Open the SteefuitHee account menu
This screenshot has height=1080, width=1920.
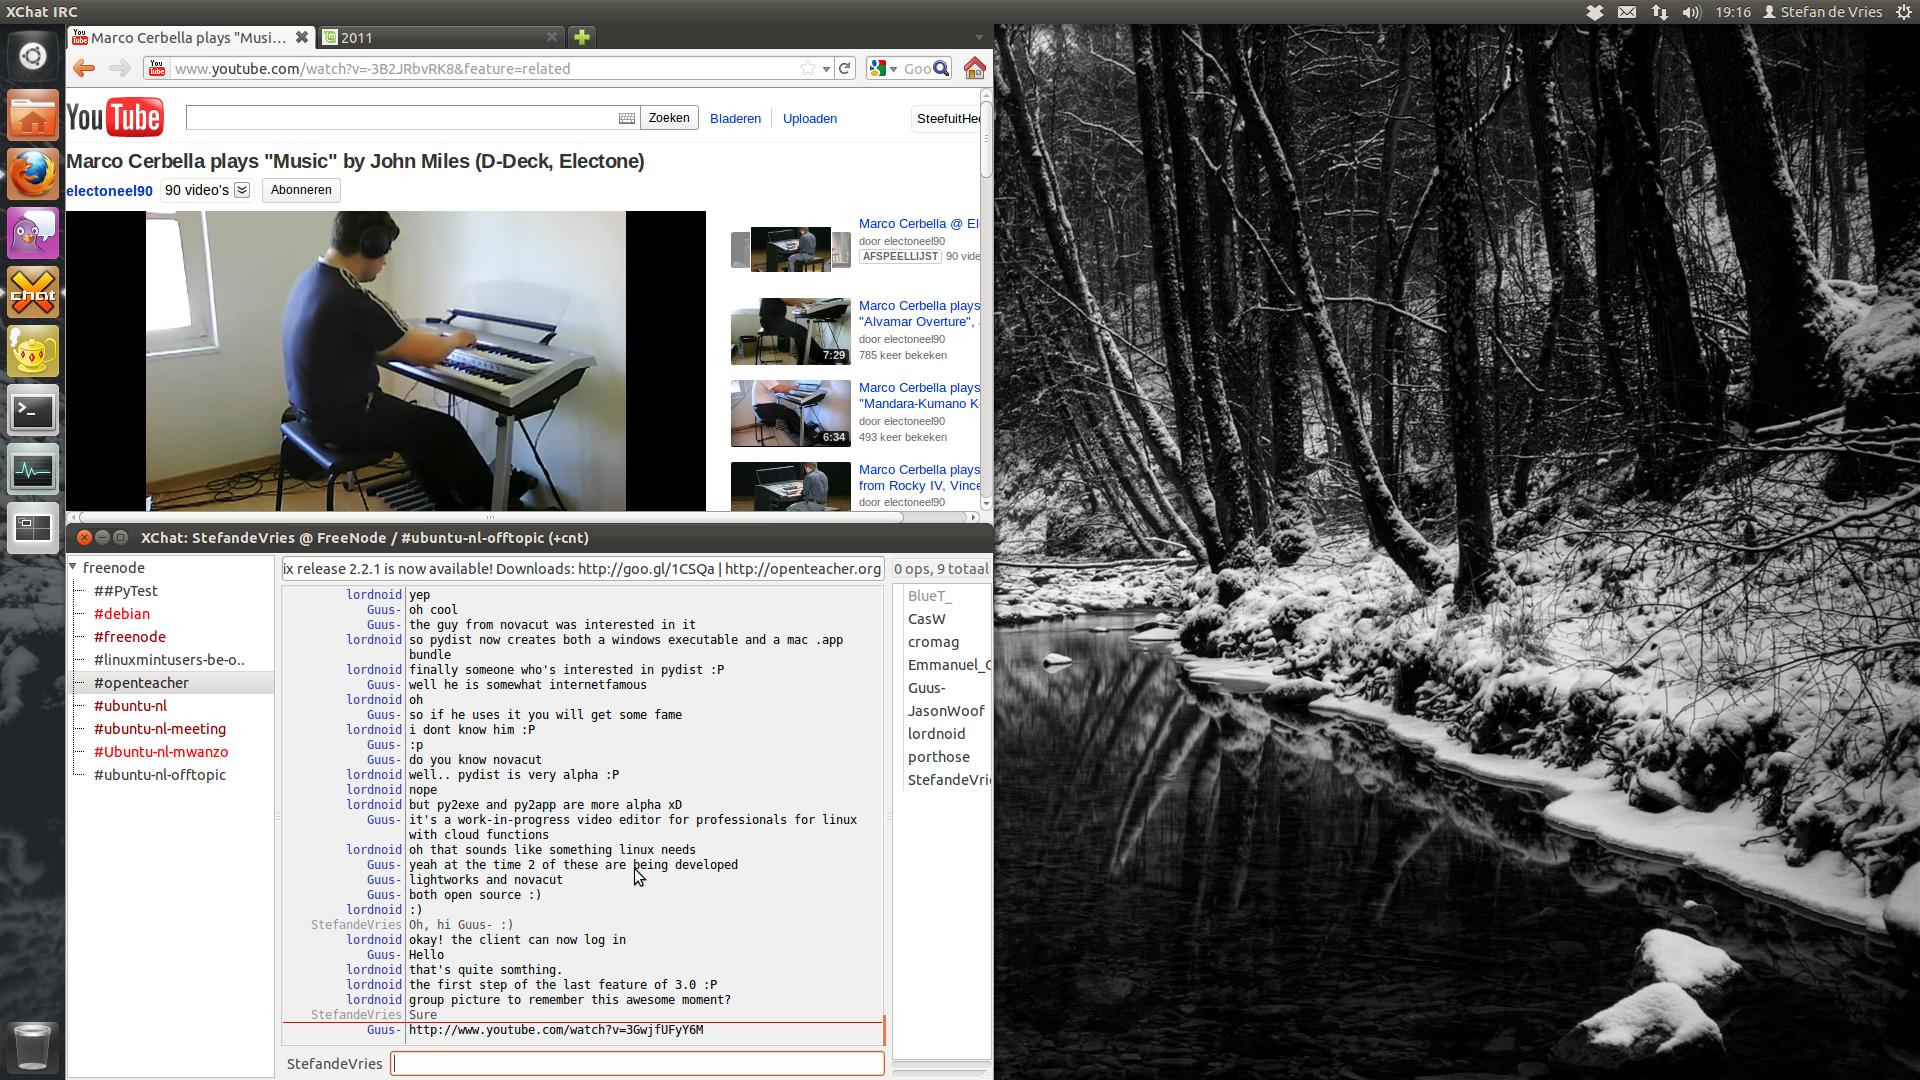[x=947, y=118]
